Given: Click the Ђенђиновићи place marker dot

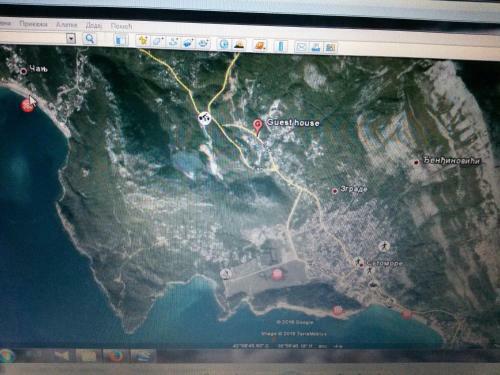Looking at the screenshot, I should pos(416,162).
